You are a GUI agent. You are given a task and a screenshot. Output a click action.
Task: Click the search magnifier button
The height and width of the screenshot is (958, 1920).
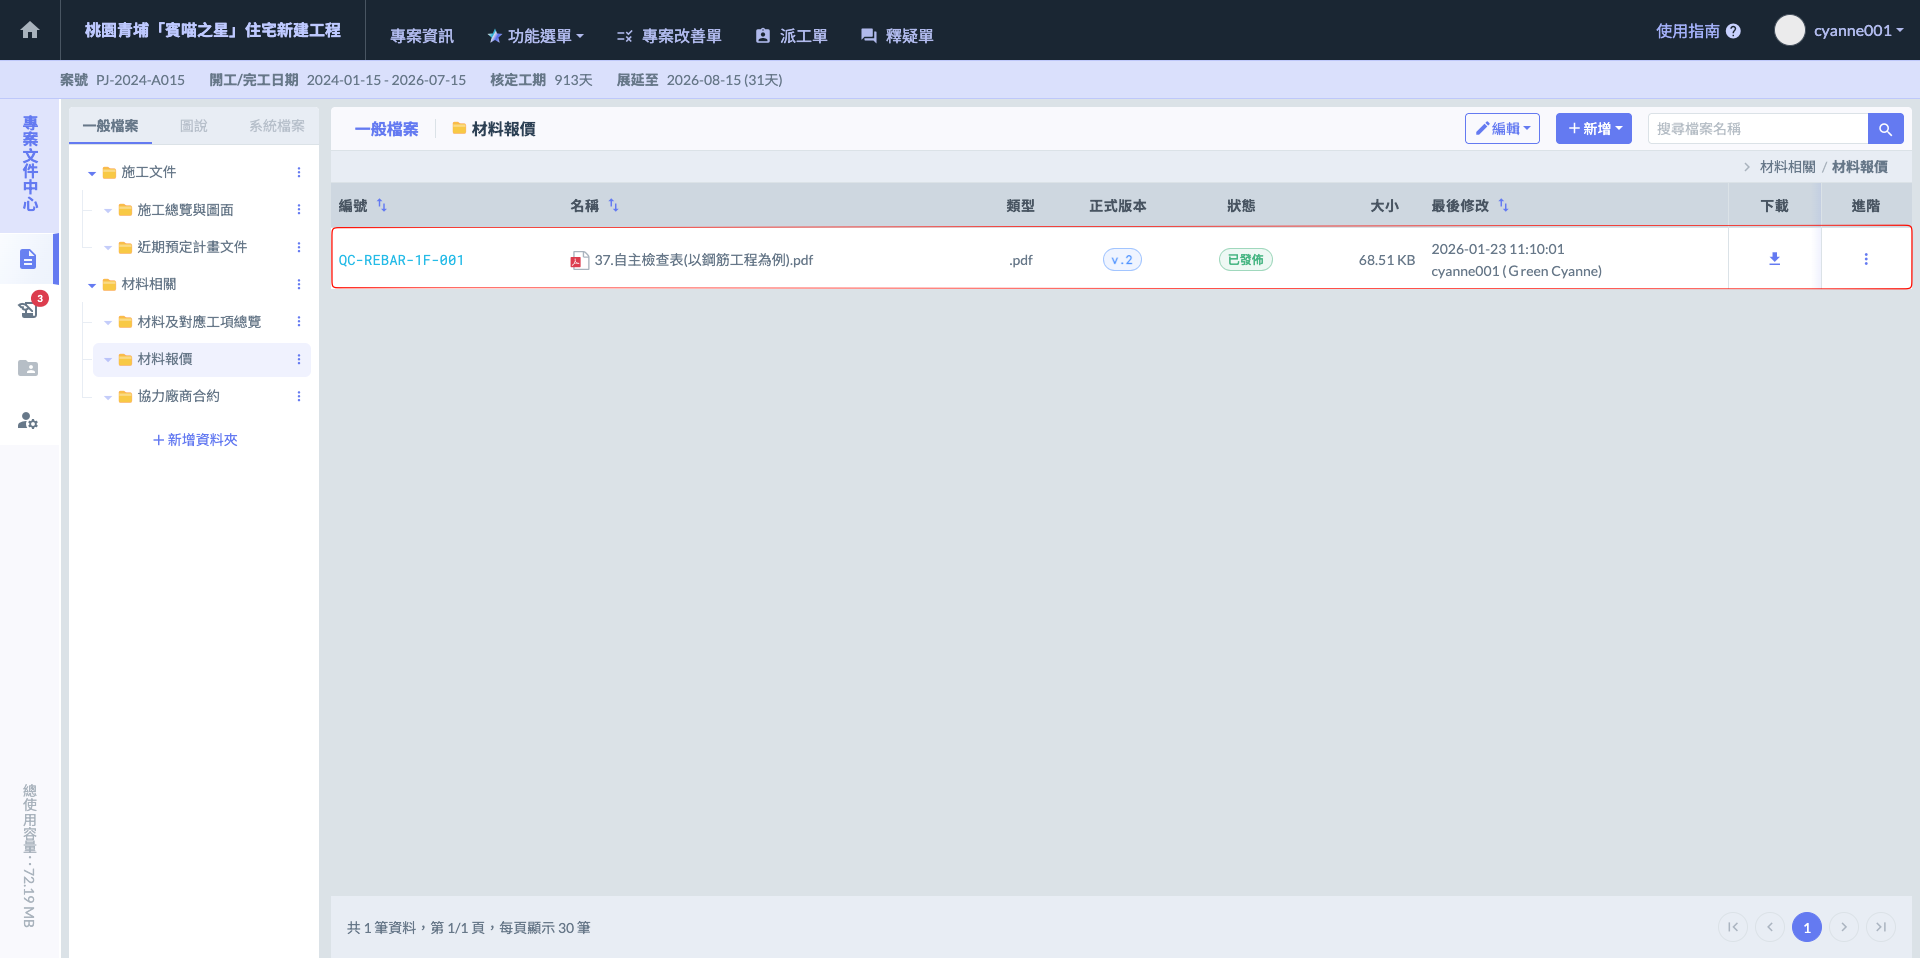pyautogui.click(x=1885, y=129)
